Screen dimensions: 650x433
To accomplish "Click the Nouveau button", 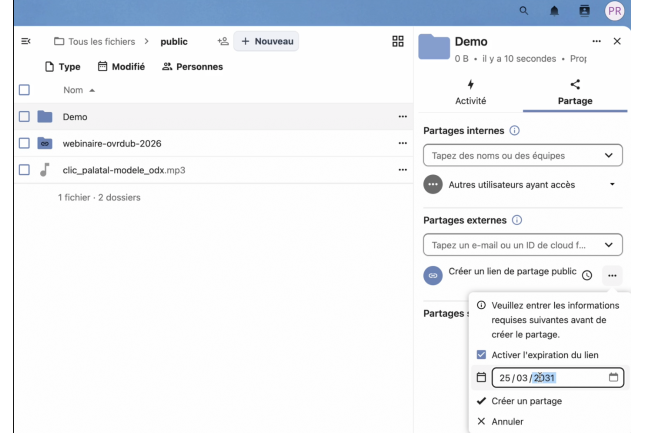I will coord(267,41).
